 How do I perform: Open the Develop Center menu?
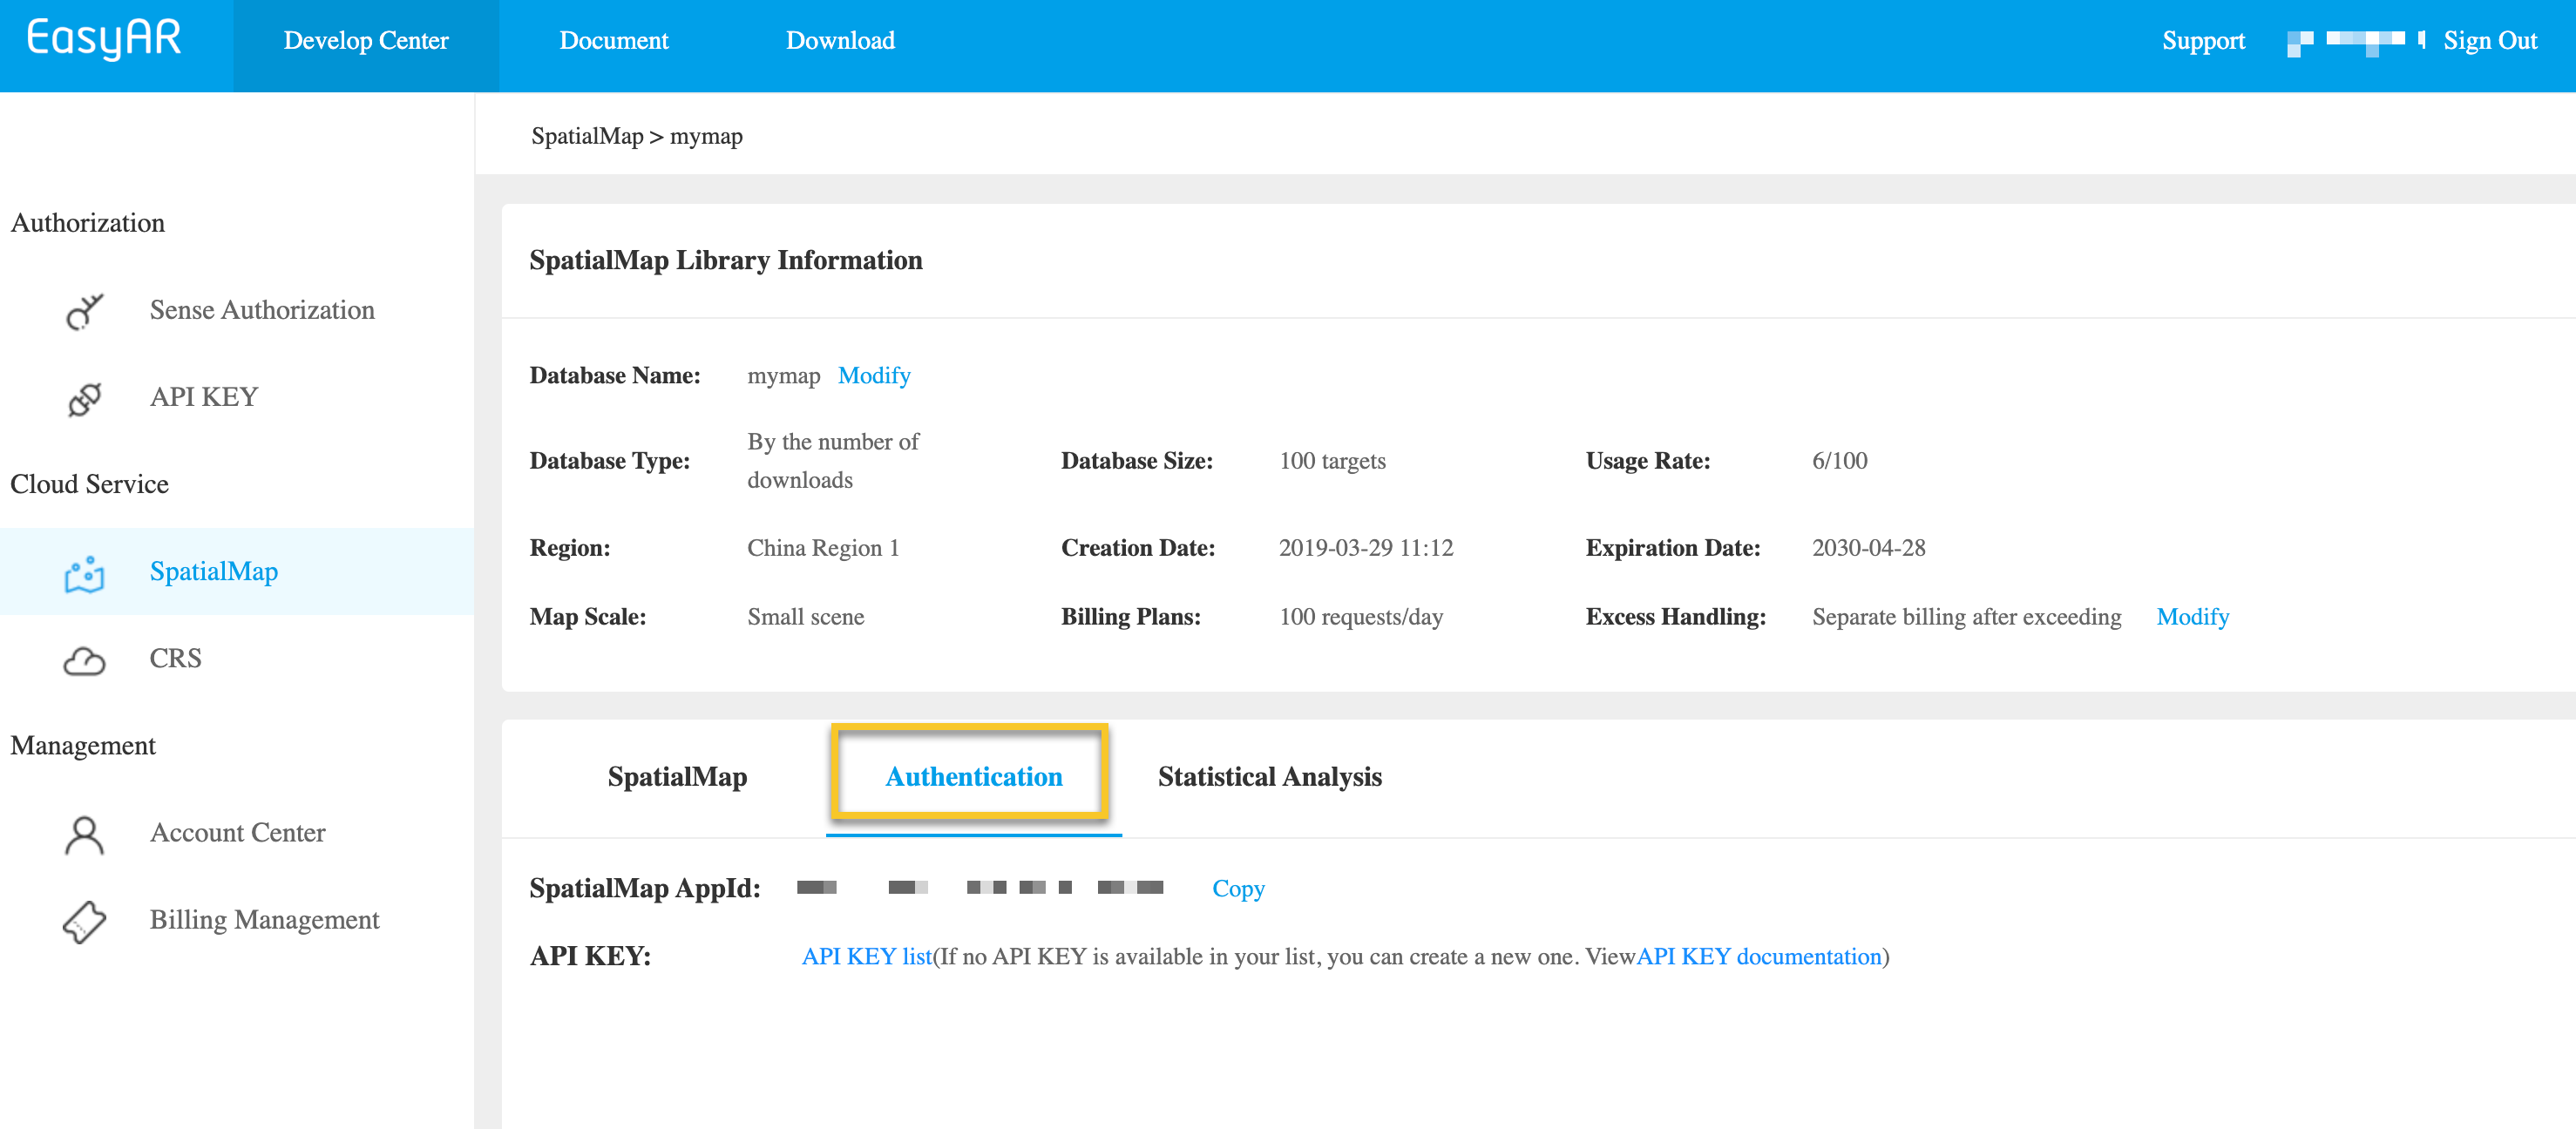pos(366,41)
